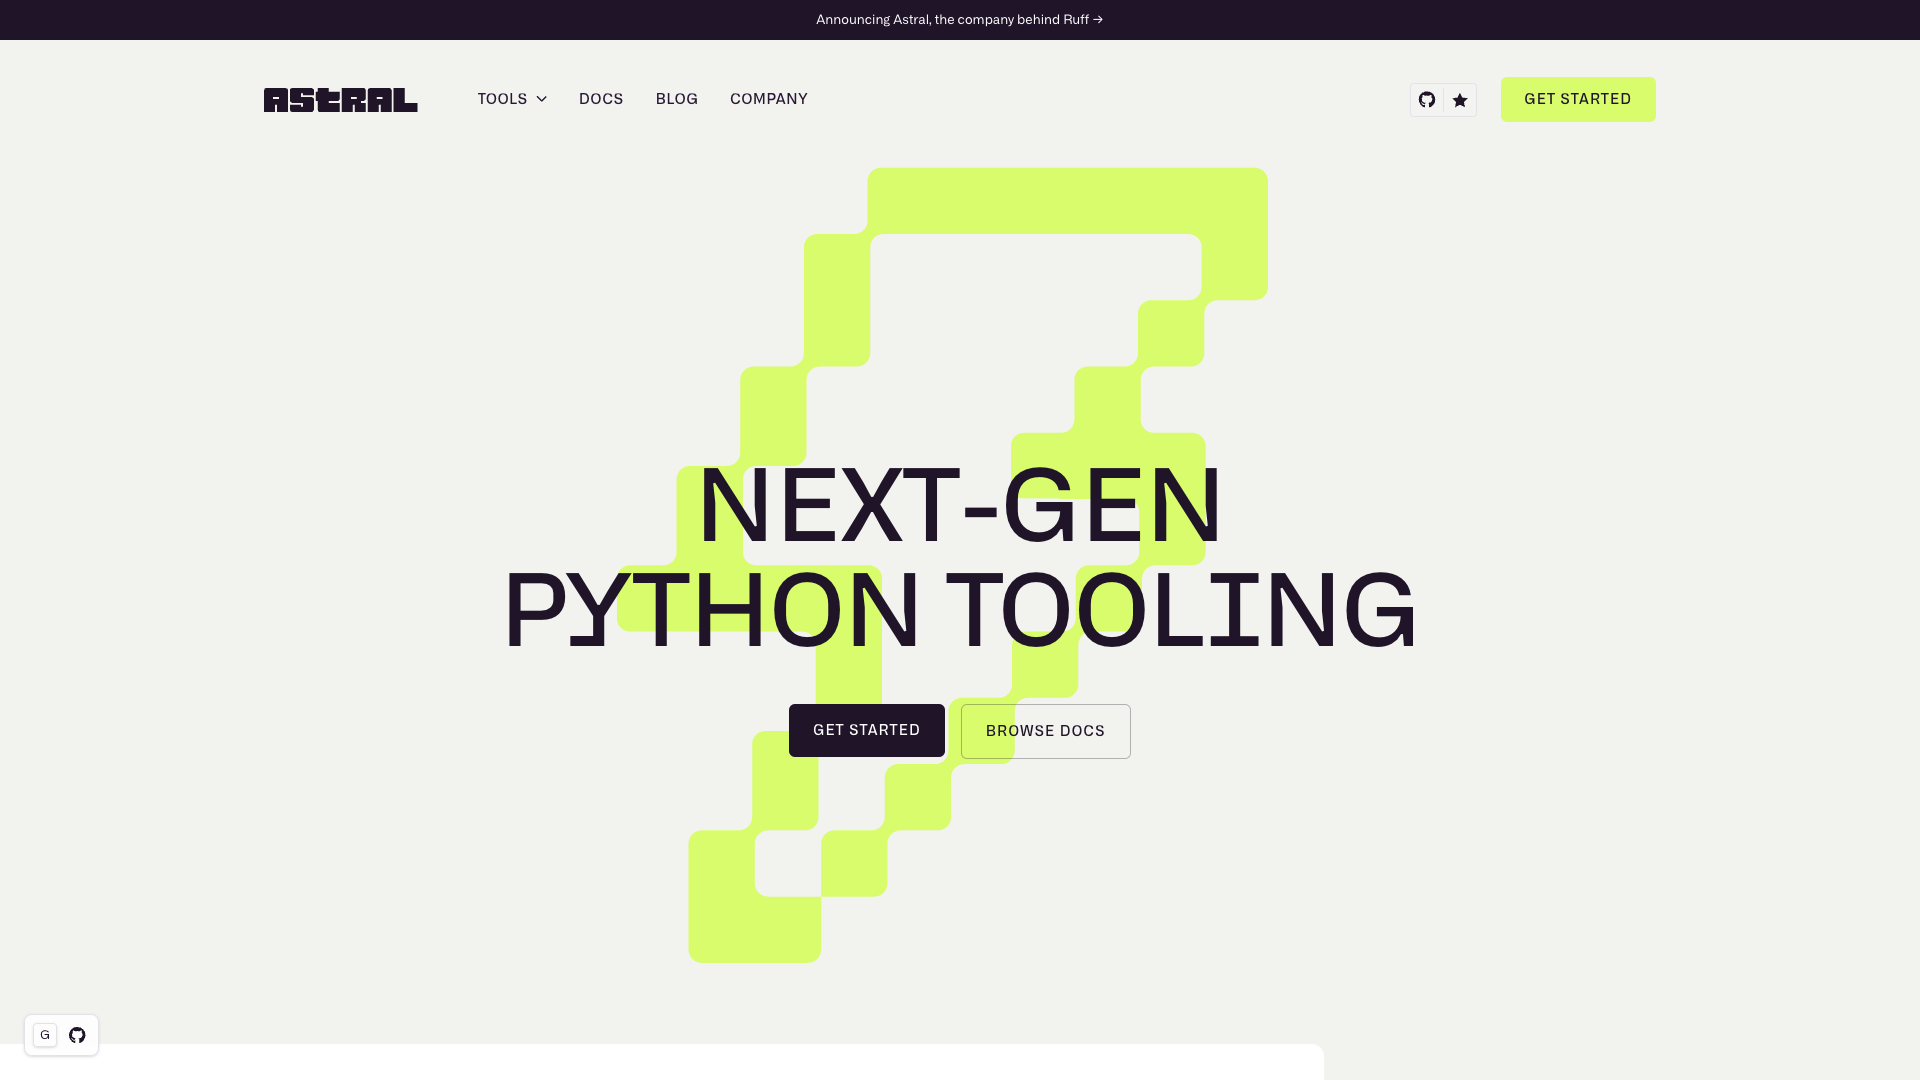Screen dimensions: 1920x1080
Task: Click the star icon in the header
Action: [1460, 100]
